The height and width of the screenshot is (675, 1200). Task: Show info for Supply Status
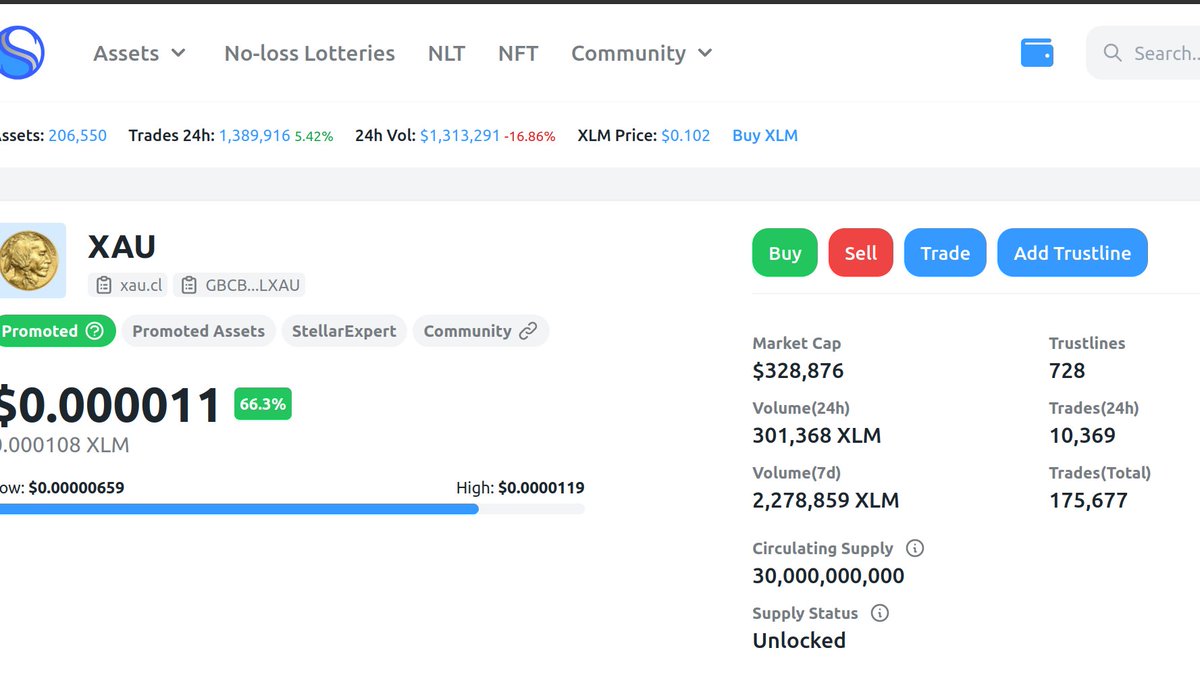pyautogui.click(x=879, y=613)
